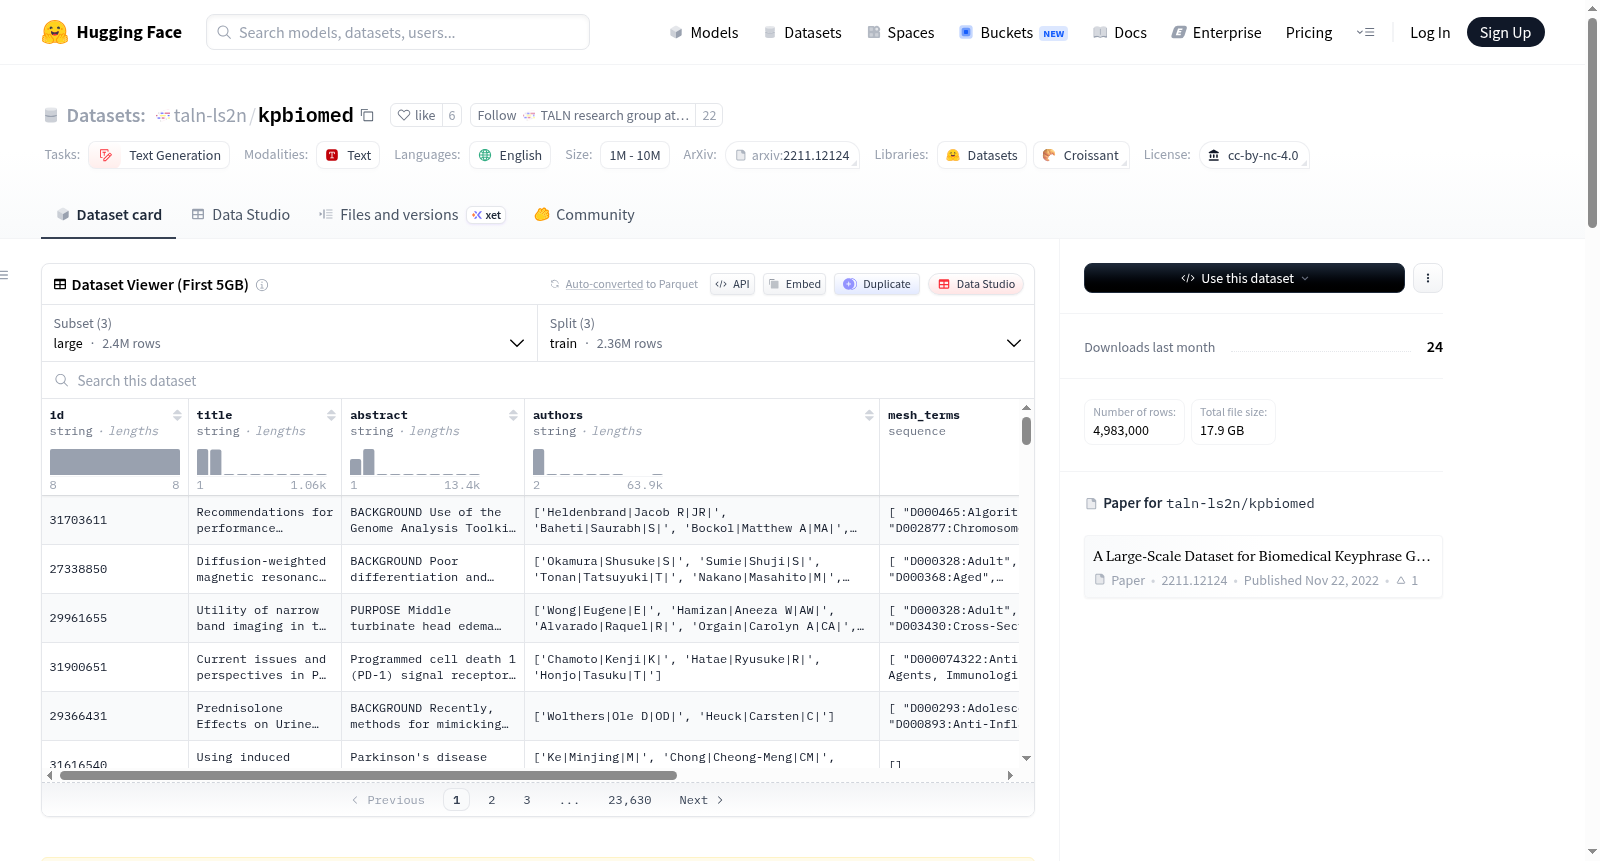The height and width of the screenshot is (861, 1600).
Task: Click the Embed button
Action: (x=794, y=284)
